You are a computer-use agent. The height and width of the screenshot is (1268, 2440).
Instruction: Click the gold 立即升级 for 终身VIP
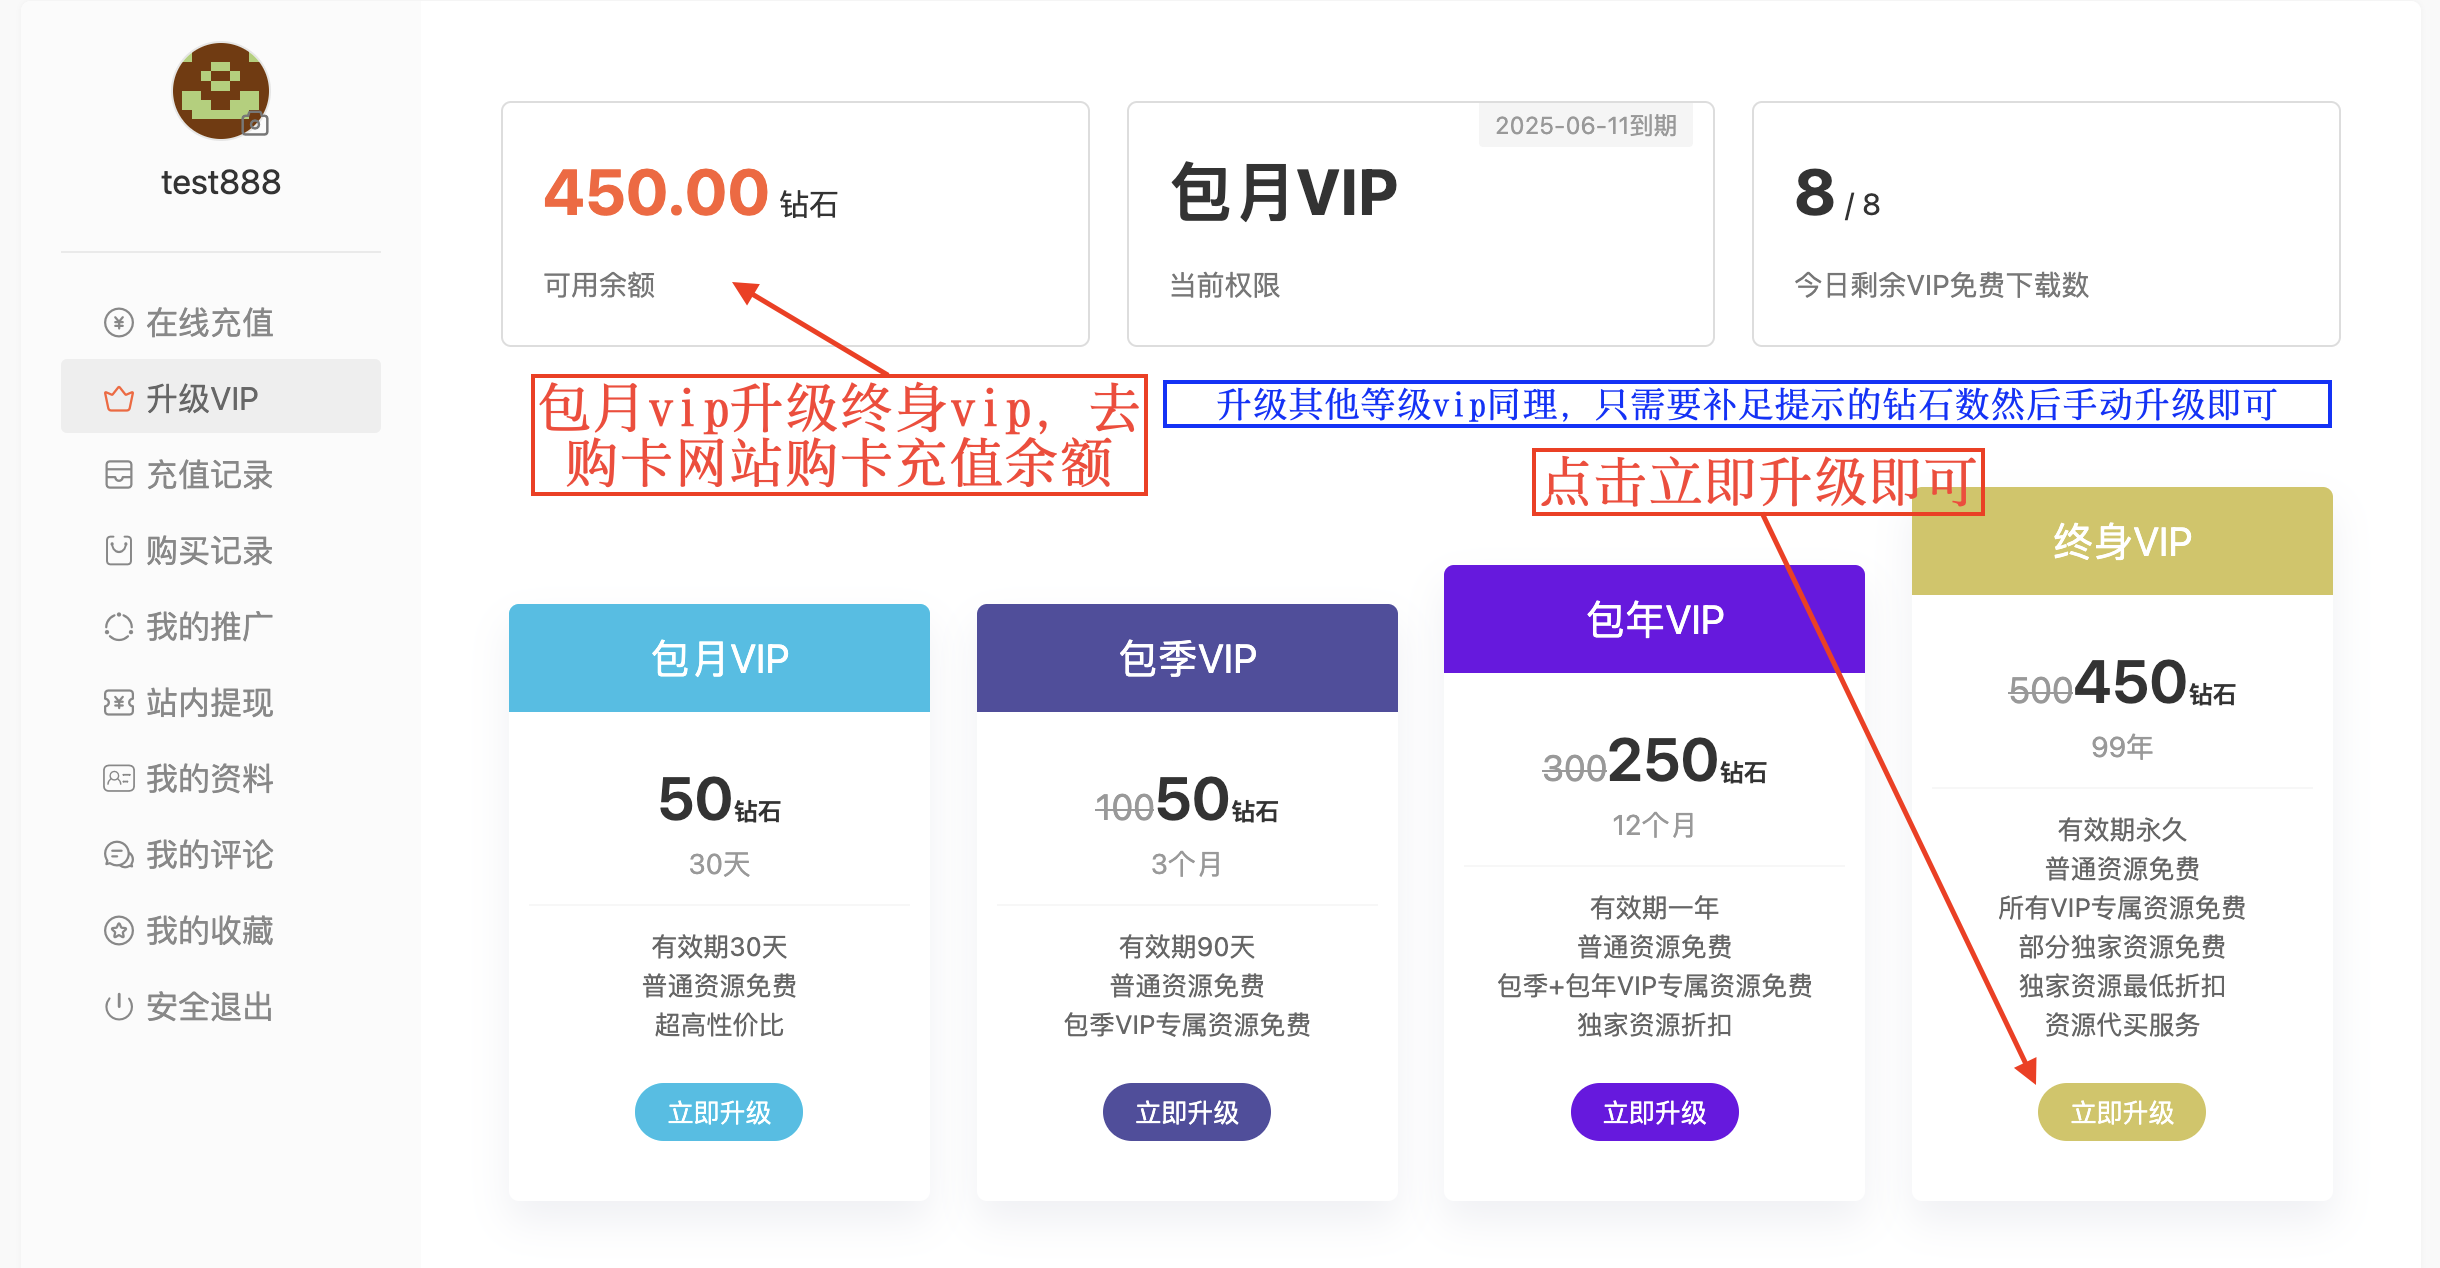(x=2122, y=1112)
